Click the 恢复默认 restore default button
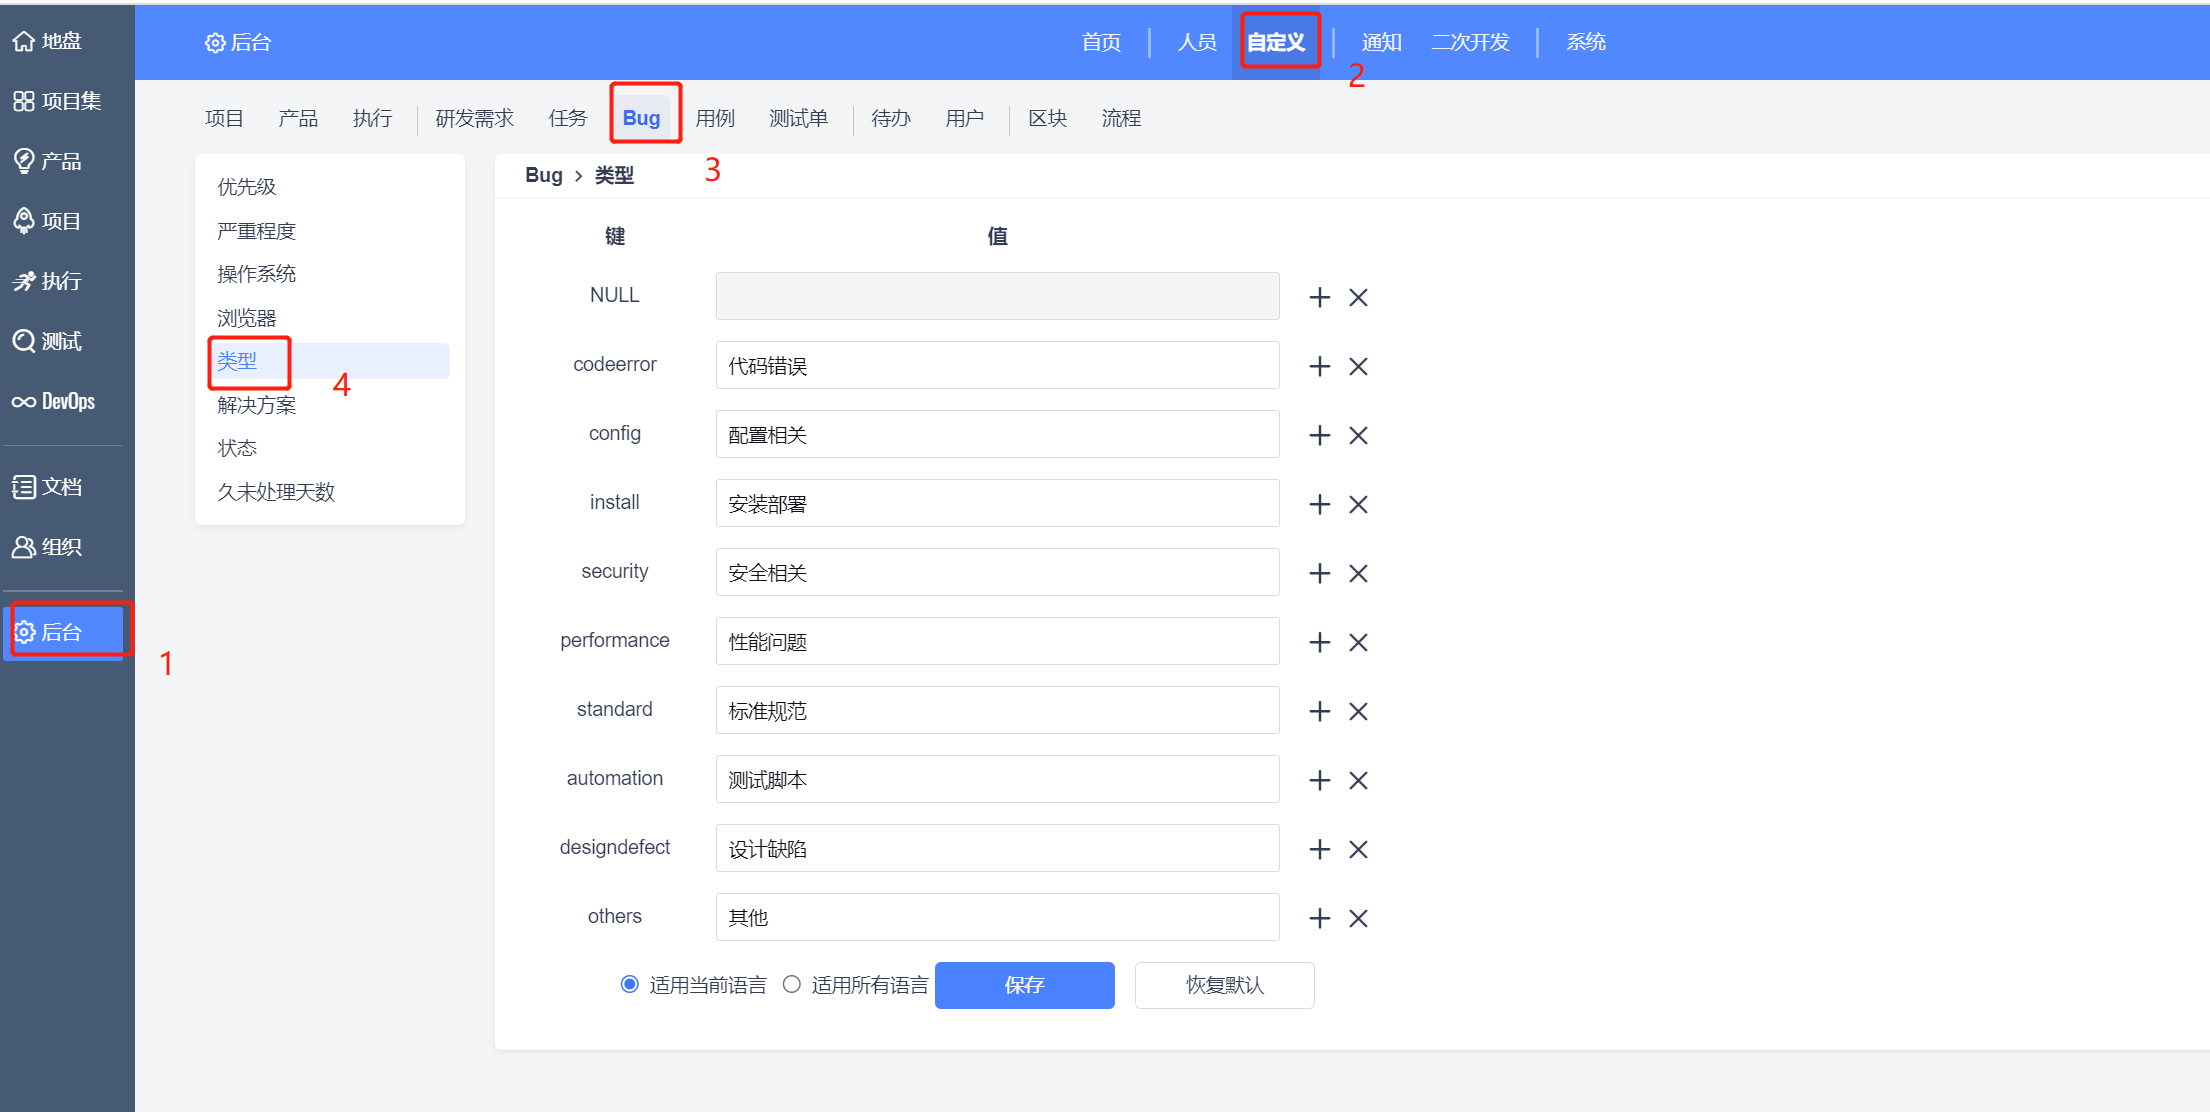 tap(1224, 985)
